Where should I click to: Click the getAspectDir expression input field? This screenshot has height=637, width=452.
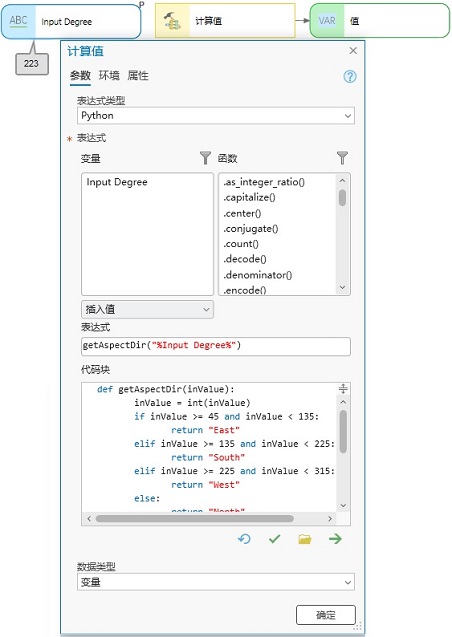[x=216, y=346]
